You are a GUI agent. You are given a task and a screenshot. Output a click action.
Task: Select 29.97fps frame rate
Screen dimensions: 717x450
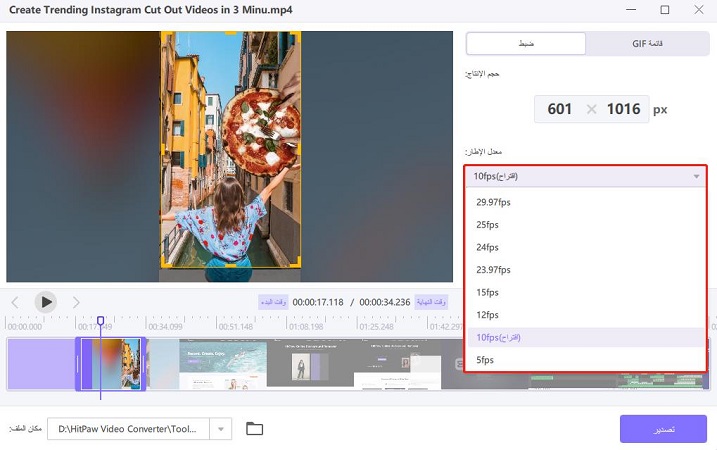point(586,202)
